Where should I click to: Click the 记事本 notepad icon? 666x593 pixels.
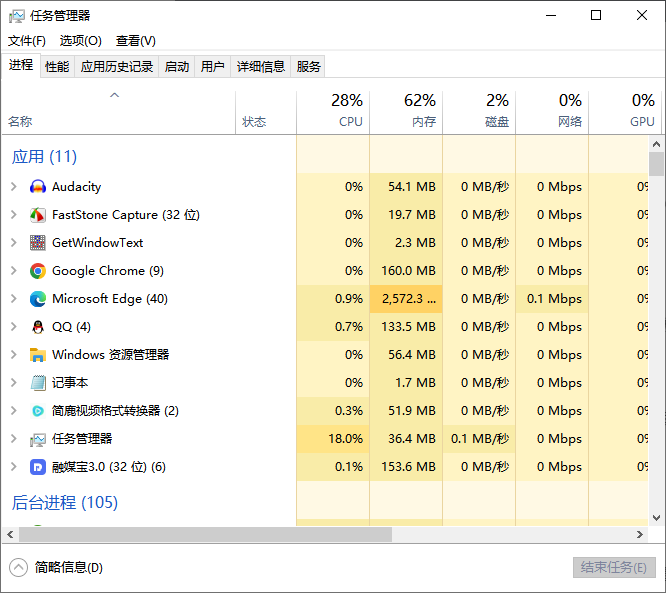[38, 383]
